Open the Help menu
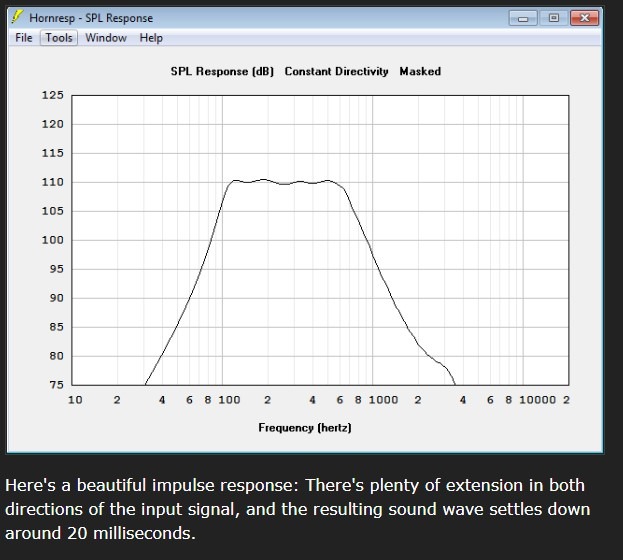The height and width of the screenshot is (560, 623). pyautogui.click(x=151, y=38)
